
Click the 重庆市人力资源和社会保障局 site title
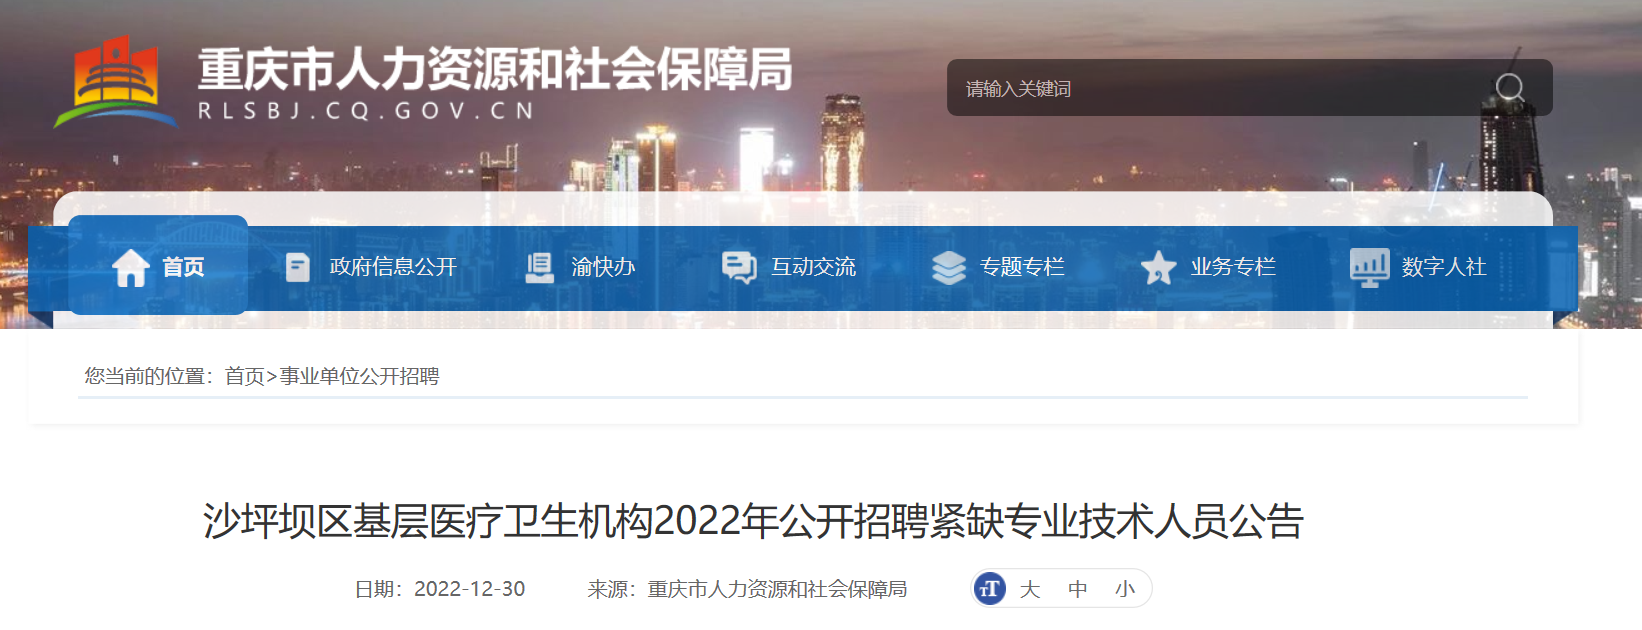pos(495,69)
